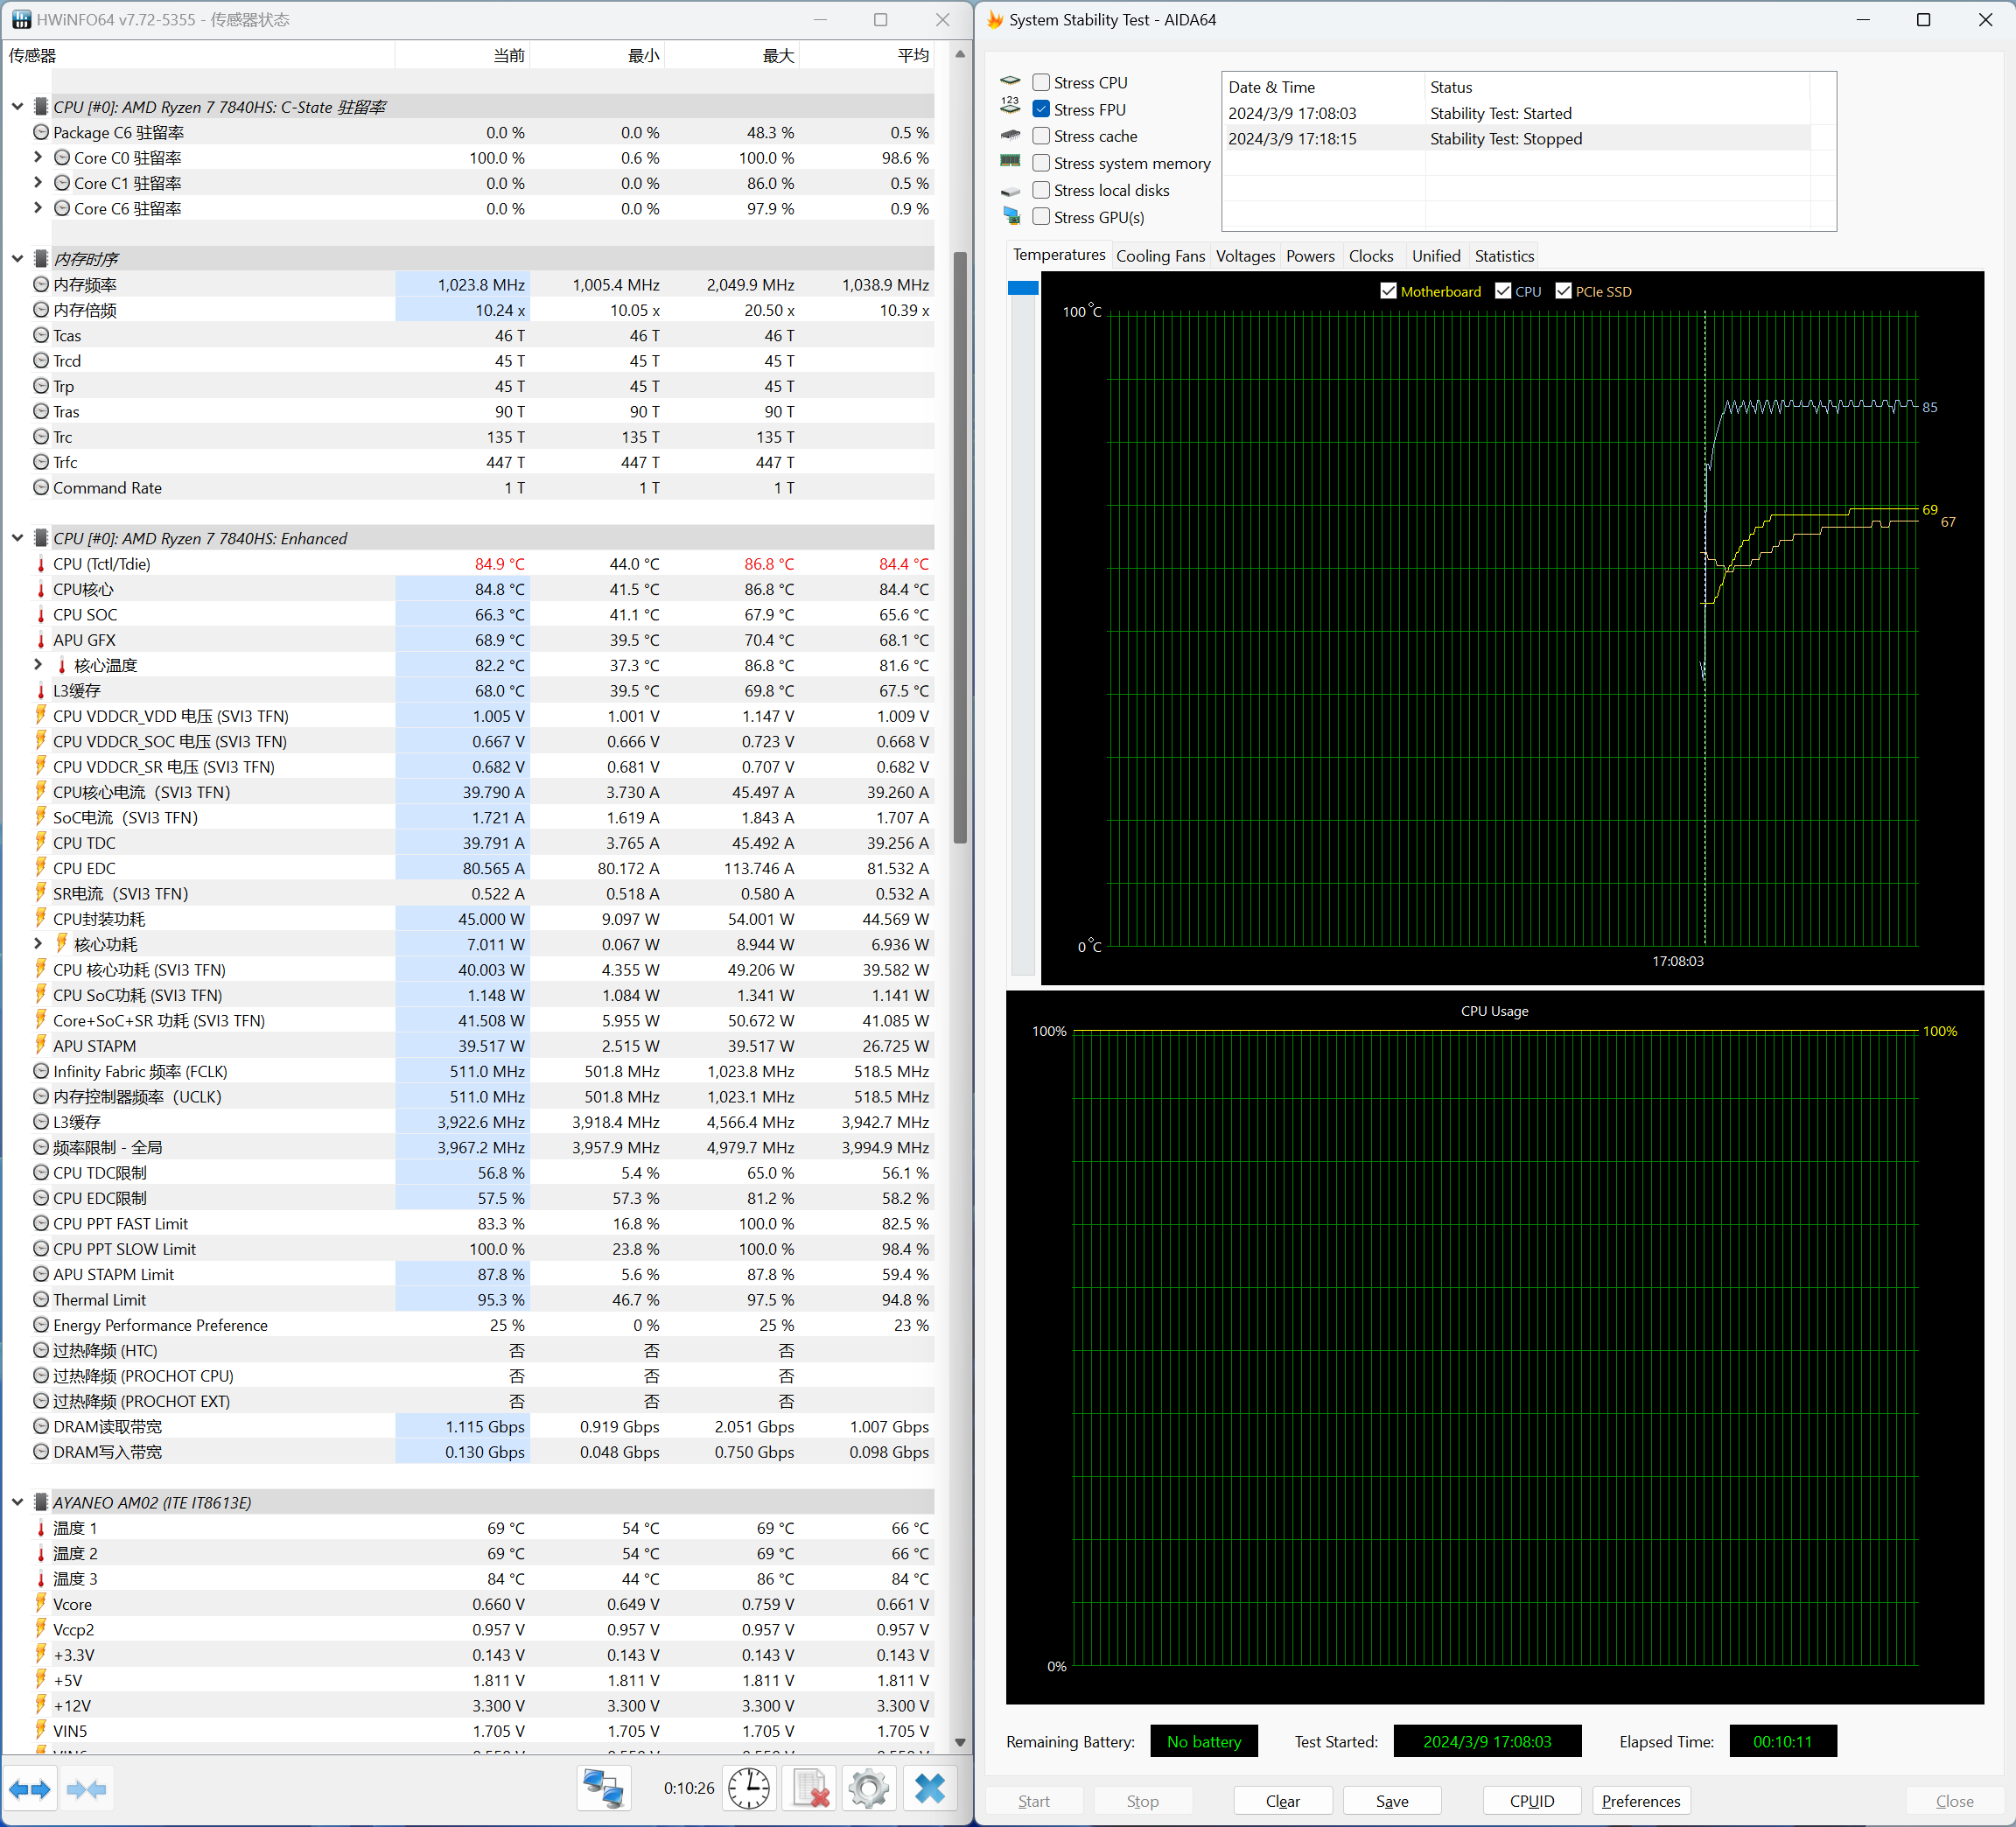The height and width of the screenshot is (1827, 2016).
Task: Click the expand-columns arrows icon in HWiNFO toolbar
Action: pyautogui.click(x=30, y=1789)
